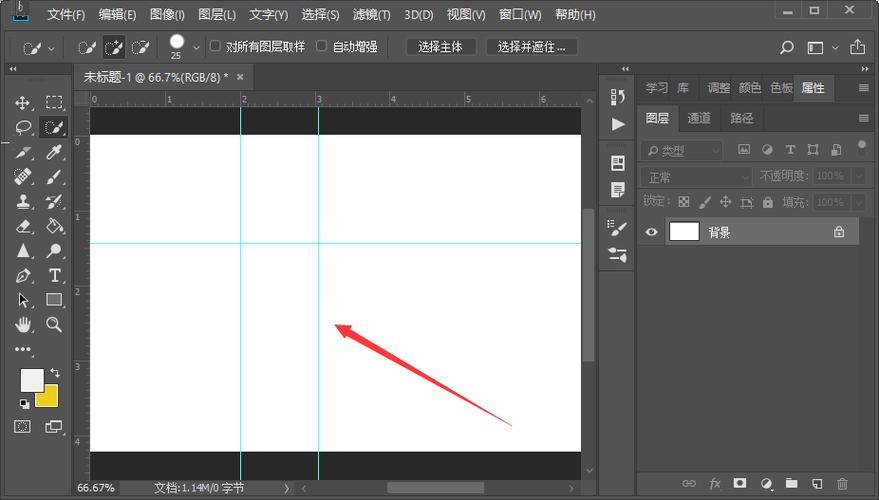
Task: Select the Move tool
Action: click(x=22, y=103)
